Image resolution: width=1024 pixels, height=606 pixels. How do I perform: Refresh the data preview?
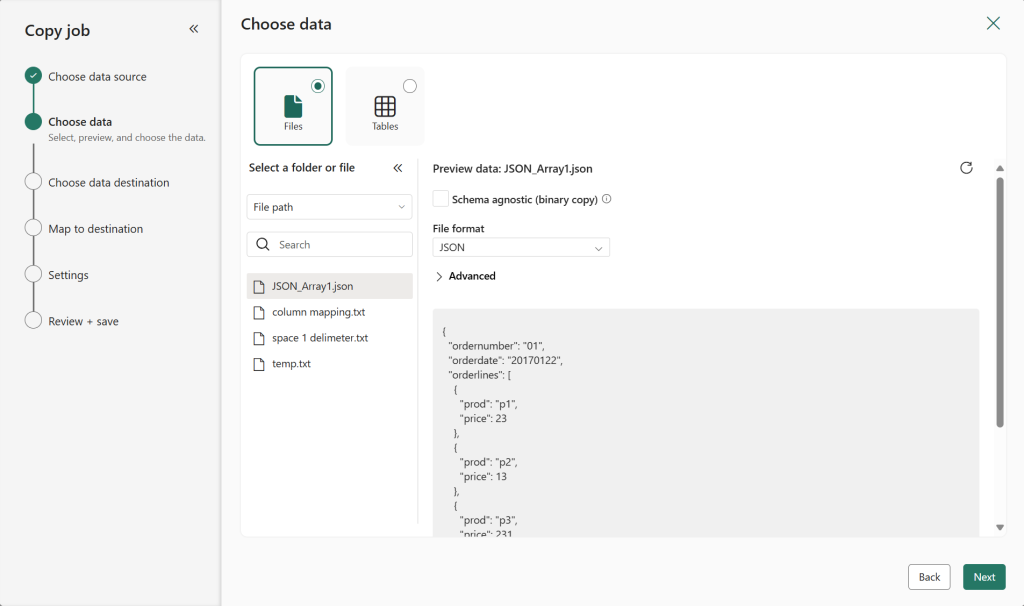click(x=966, y=168)
